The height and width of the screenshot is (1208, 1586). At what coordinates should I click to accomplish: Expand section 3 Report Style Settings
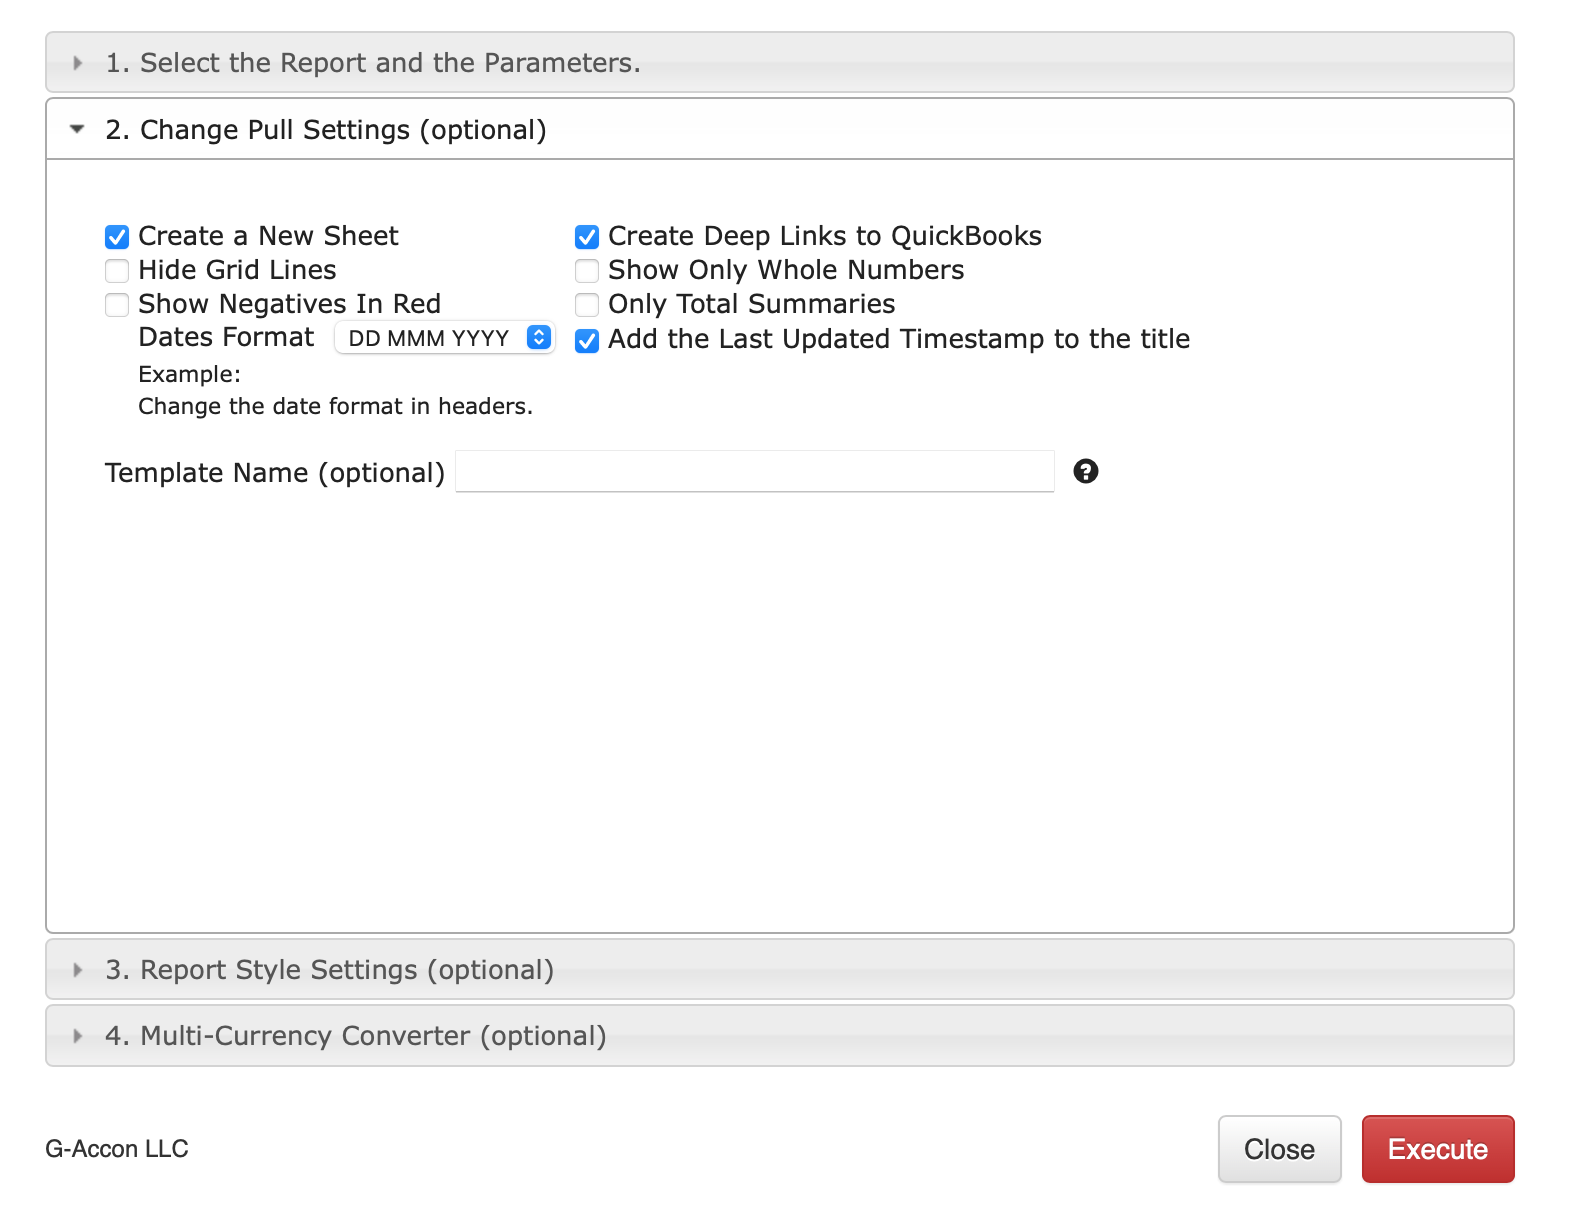point(780,969)
